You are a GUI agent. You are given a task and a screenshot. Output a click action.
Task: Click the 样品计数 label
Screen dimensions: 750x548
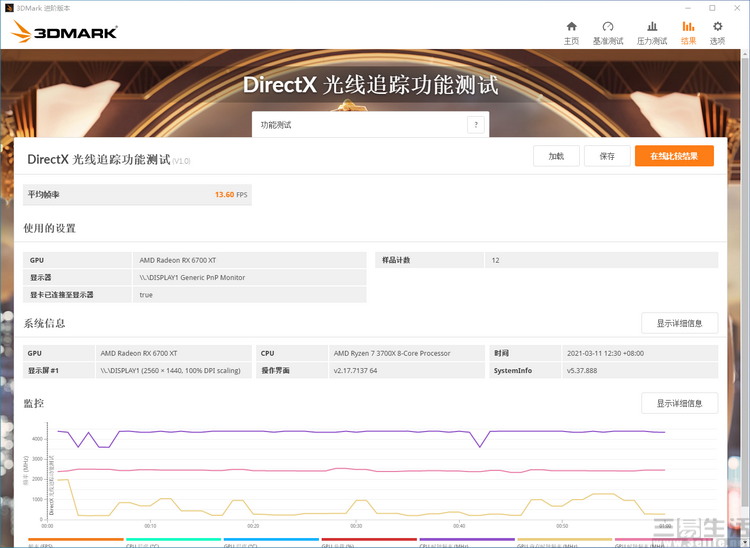pos(396,260)
